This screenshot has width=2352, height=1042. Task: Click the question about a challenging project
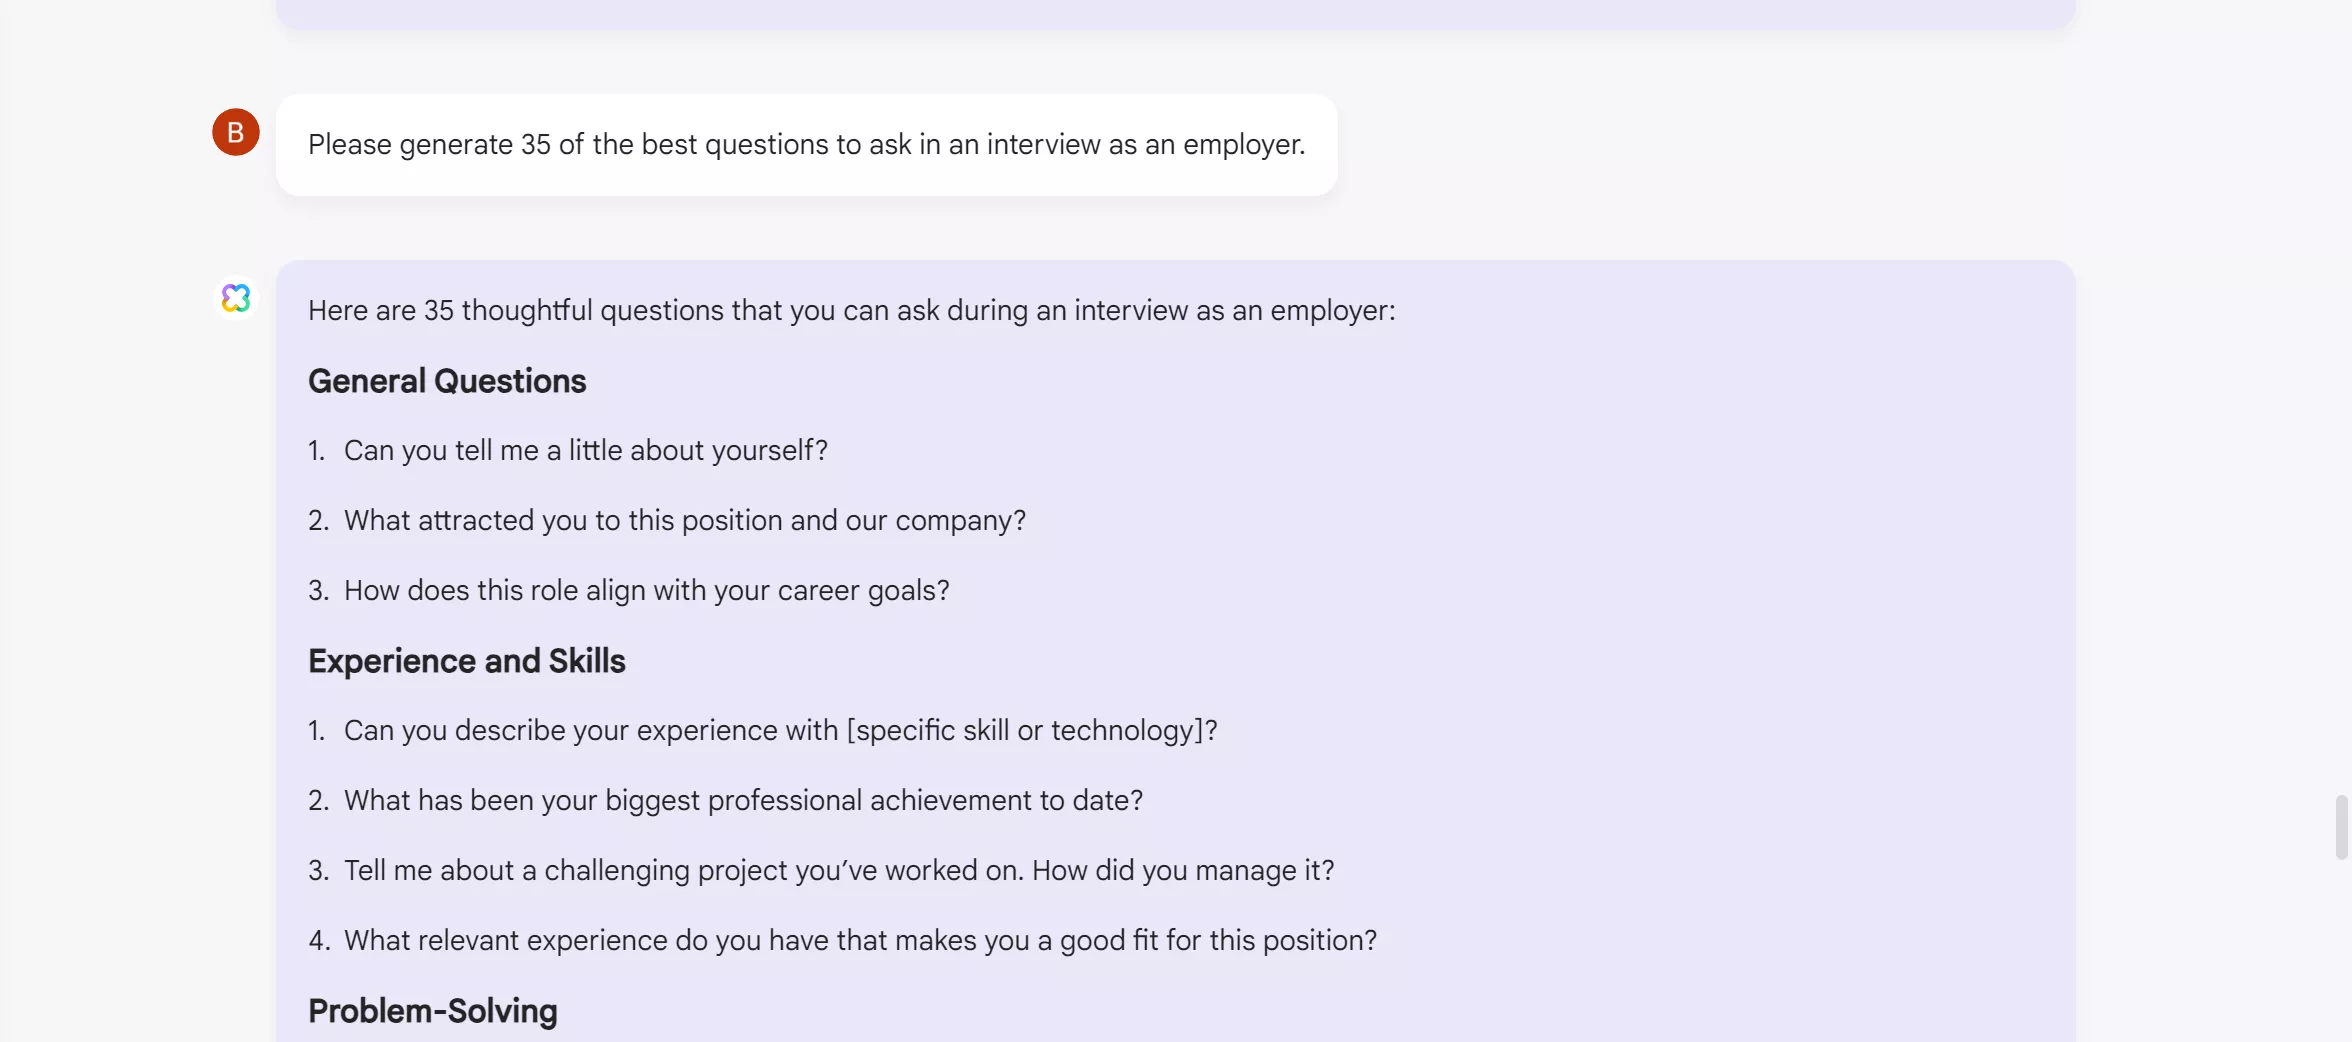(838, 870)
